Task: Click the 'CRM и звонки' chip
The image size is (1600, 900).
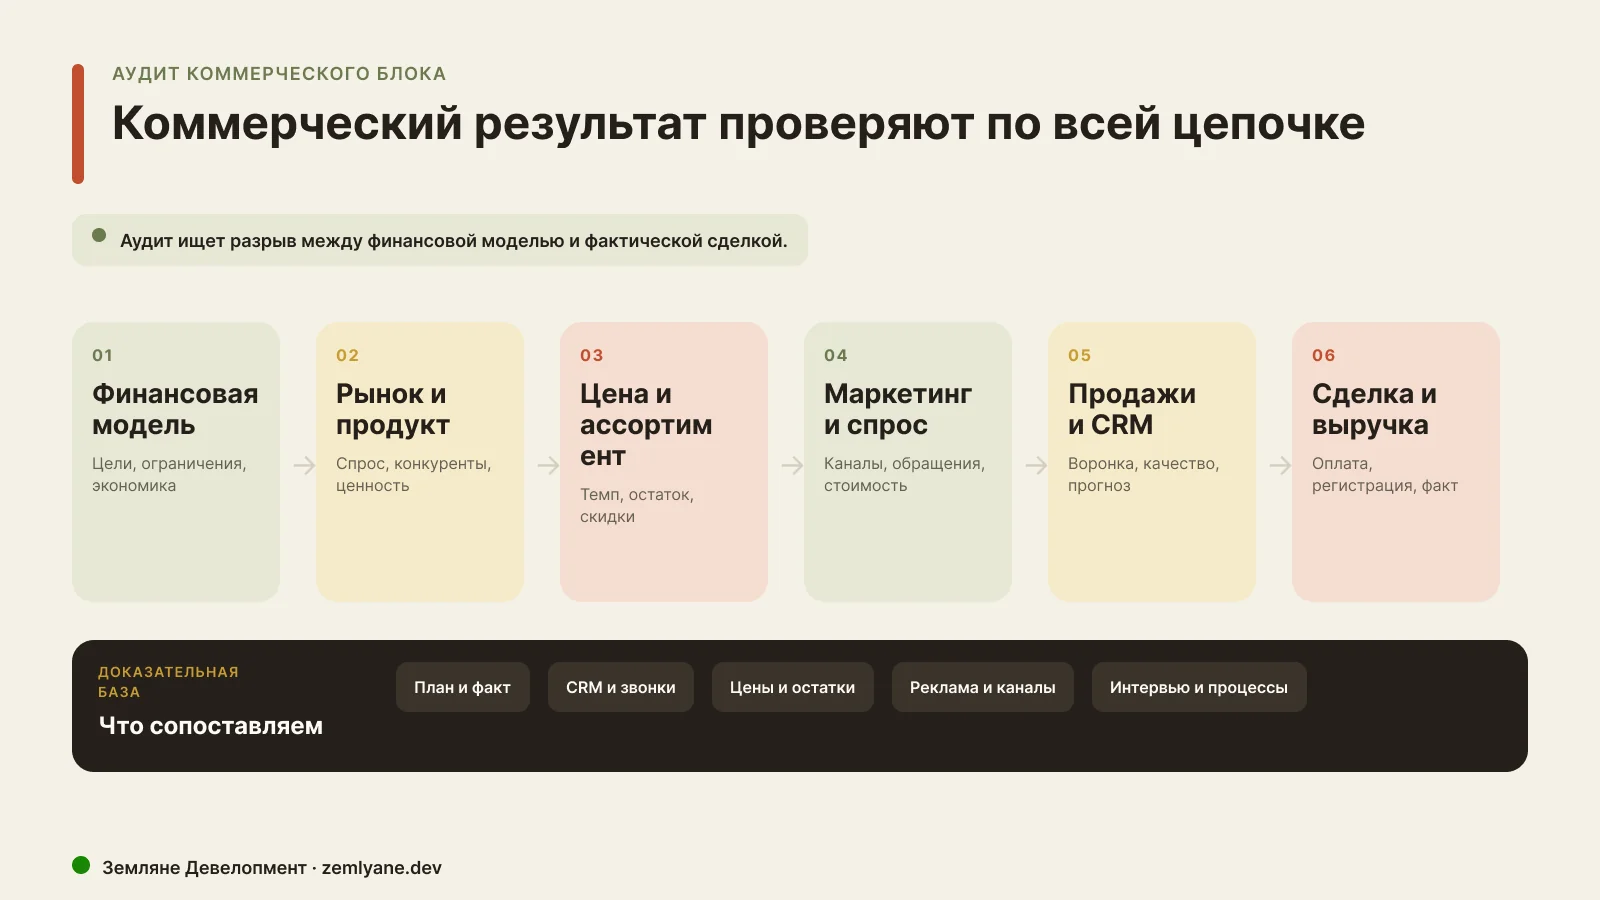Action: [621, 687]
